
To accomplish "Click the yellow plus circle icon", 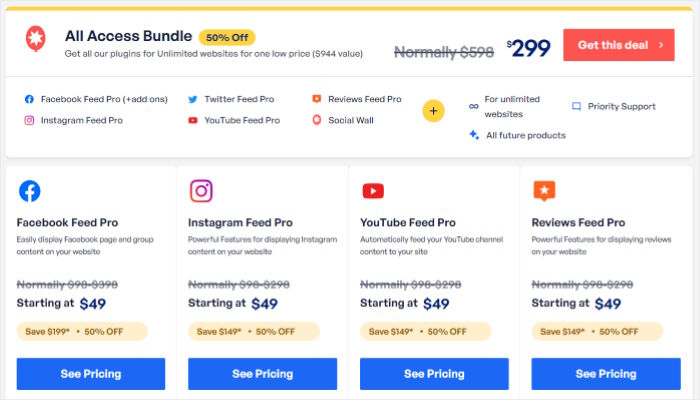I will (433, 110).
